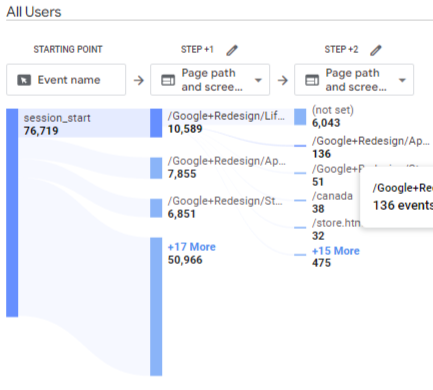
Task: Open the STEP +2 Page path dropdown arrow
Action: [402, 80]
